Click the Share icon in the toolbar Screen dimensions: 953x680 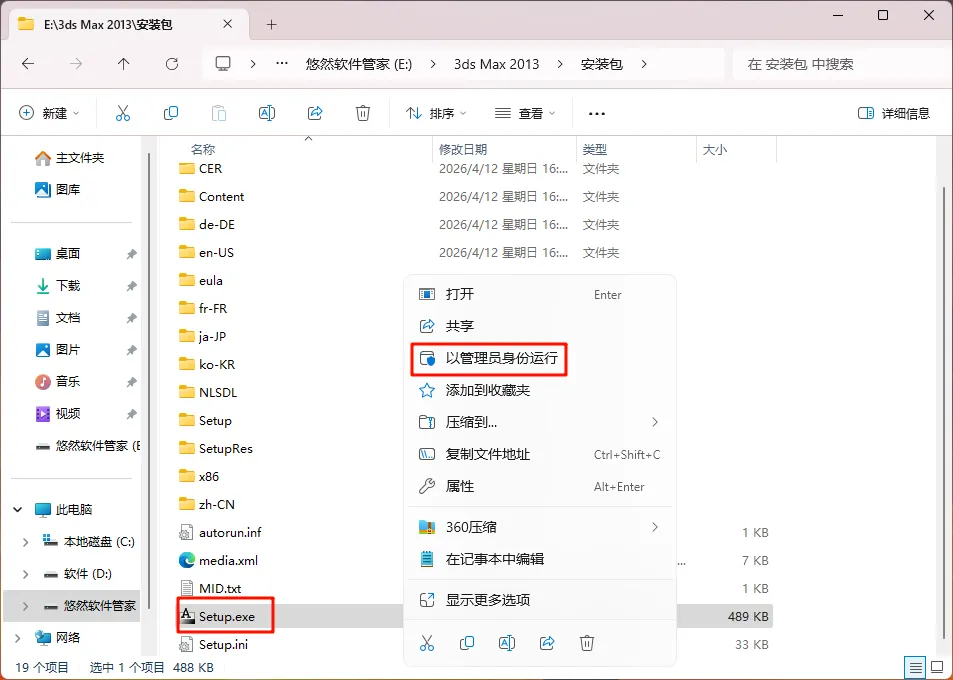pos(315,113)
